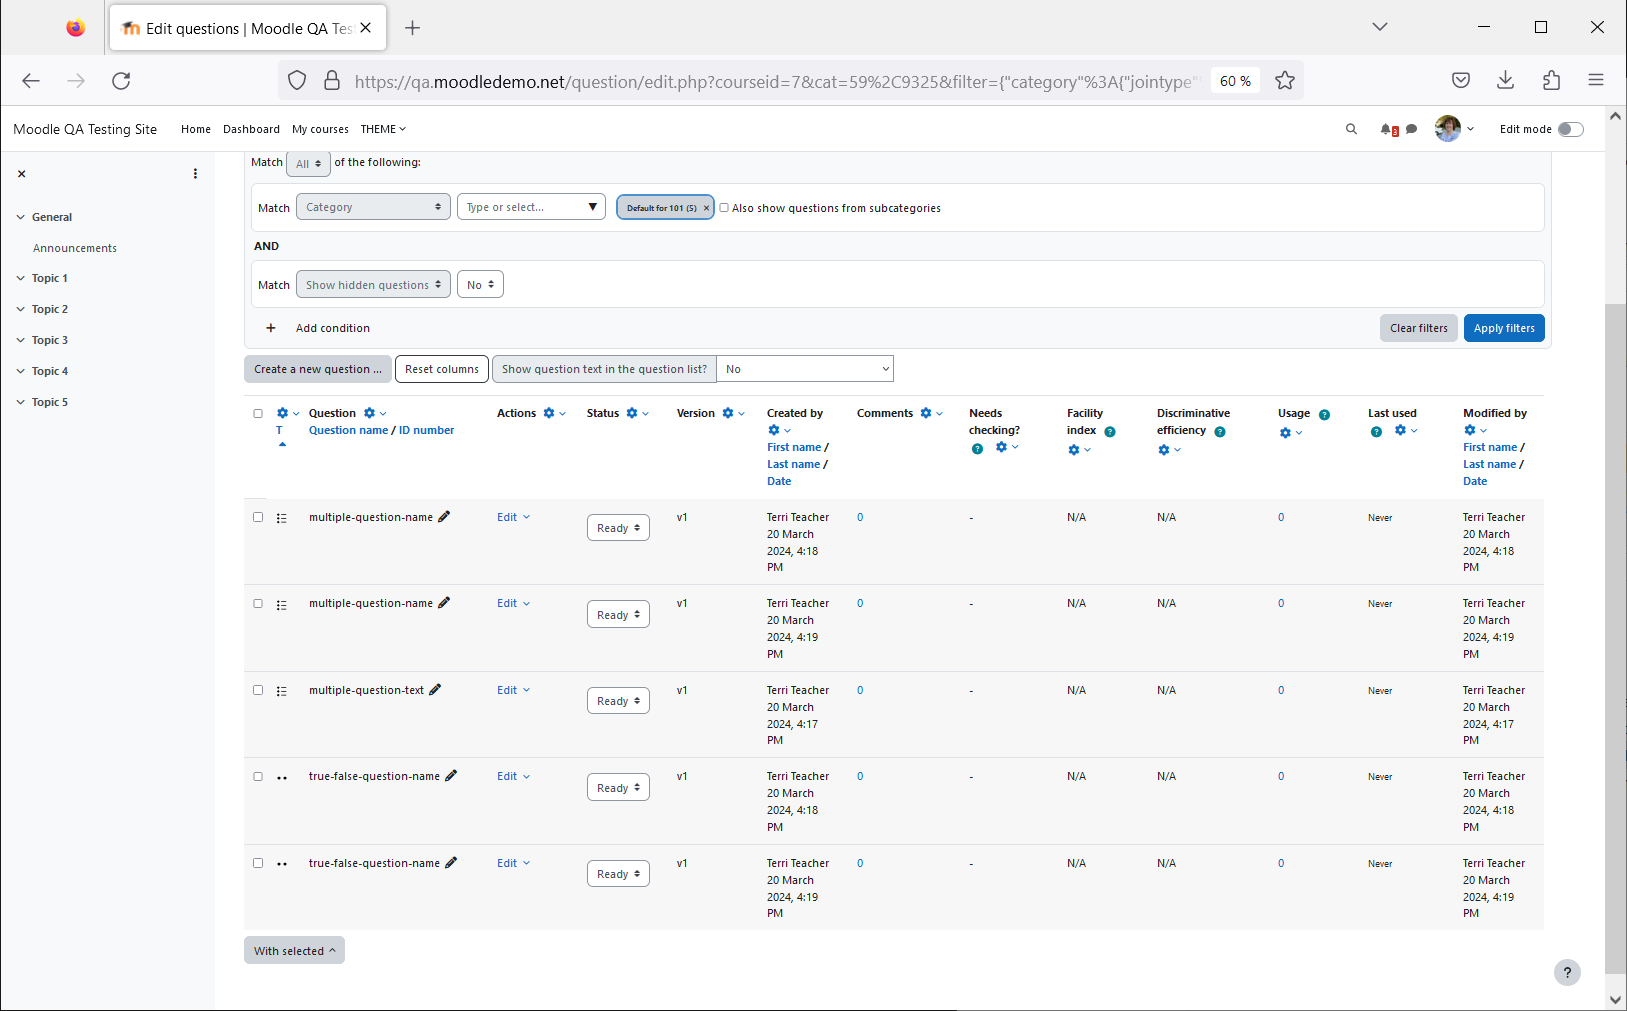Image resolution: width=1627 pixels, height=1011 pixels.
Task: Open My courses in top navigation
Action: [320, 129]
